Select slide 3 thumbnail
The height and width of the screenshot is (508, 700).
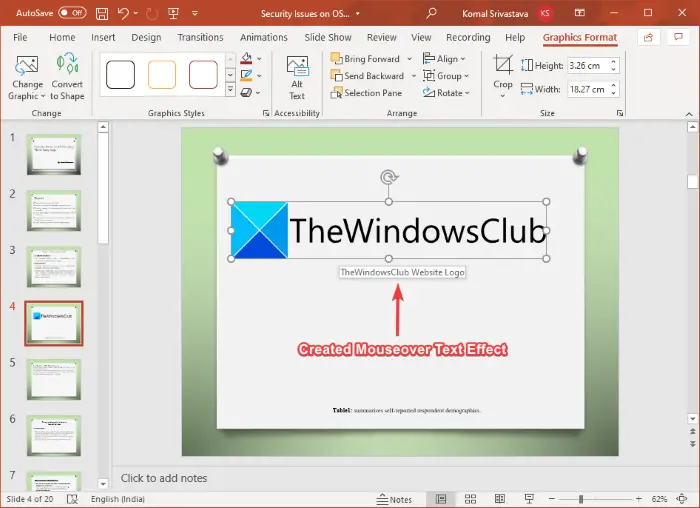pos(54,267)
